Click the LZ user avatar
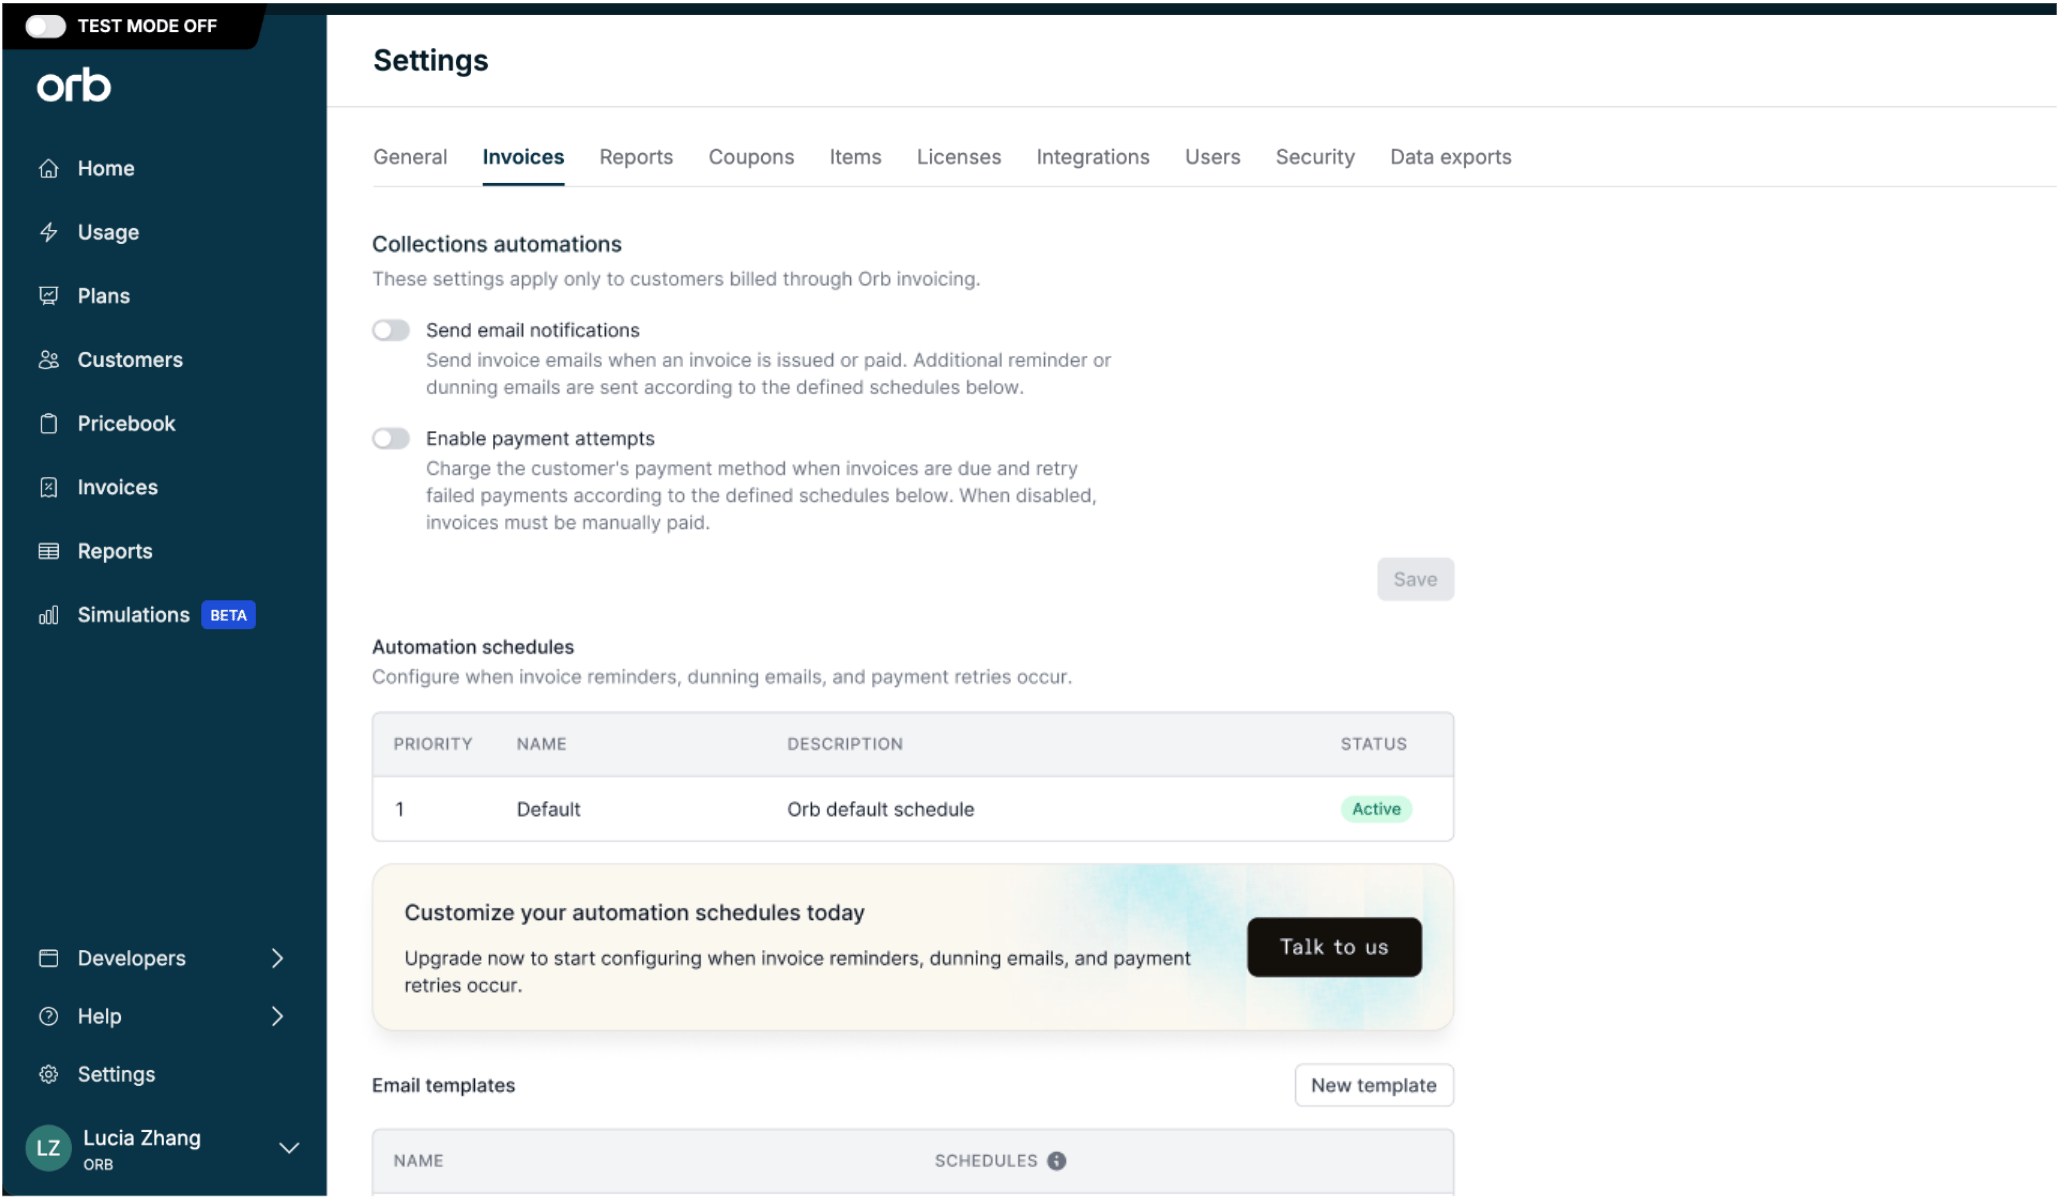 click(48, 1149)
